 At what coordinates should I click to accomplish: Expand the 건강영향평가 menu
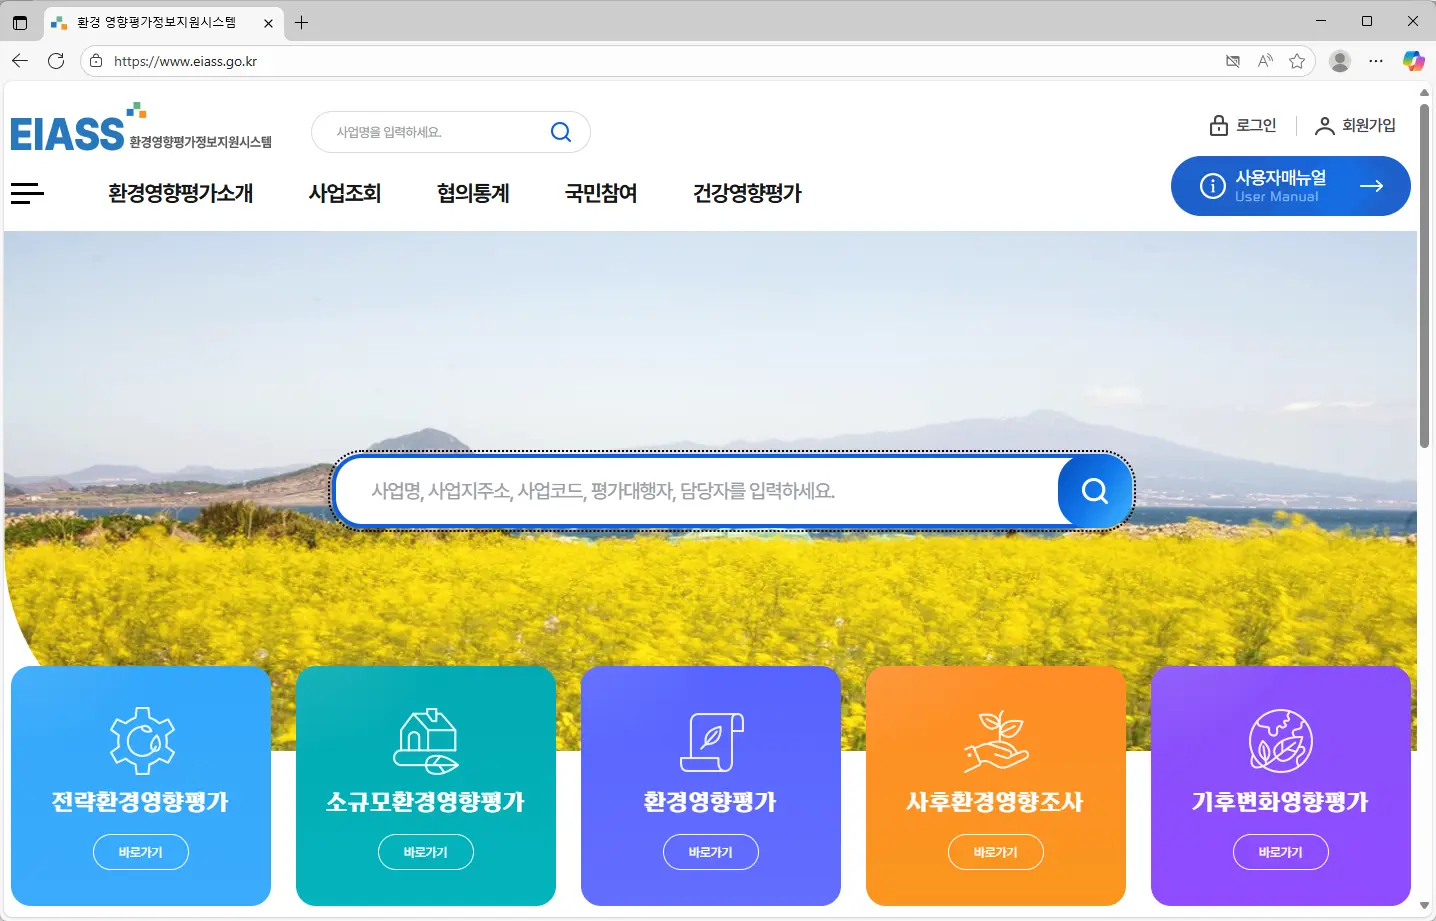click(x=747, y=193)
